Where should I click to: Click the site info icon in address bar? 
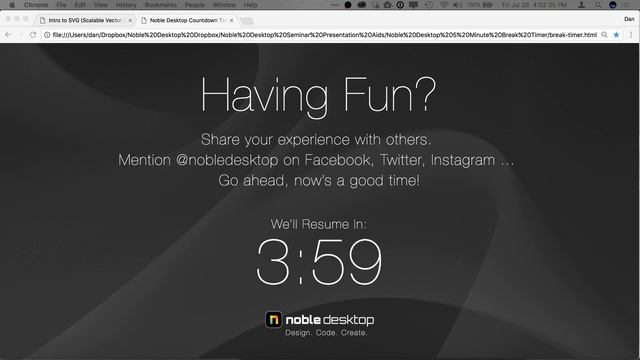pos(47,35)
